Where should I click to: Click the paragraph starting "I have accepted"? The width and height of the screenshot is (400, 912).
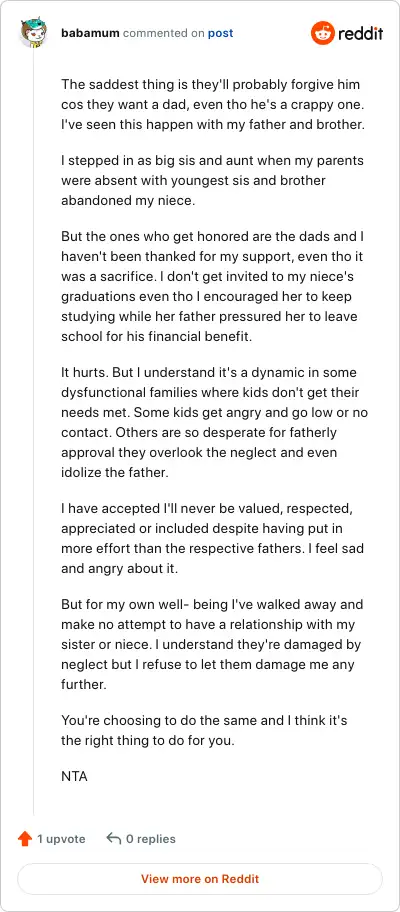coord(213,539)
